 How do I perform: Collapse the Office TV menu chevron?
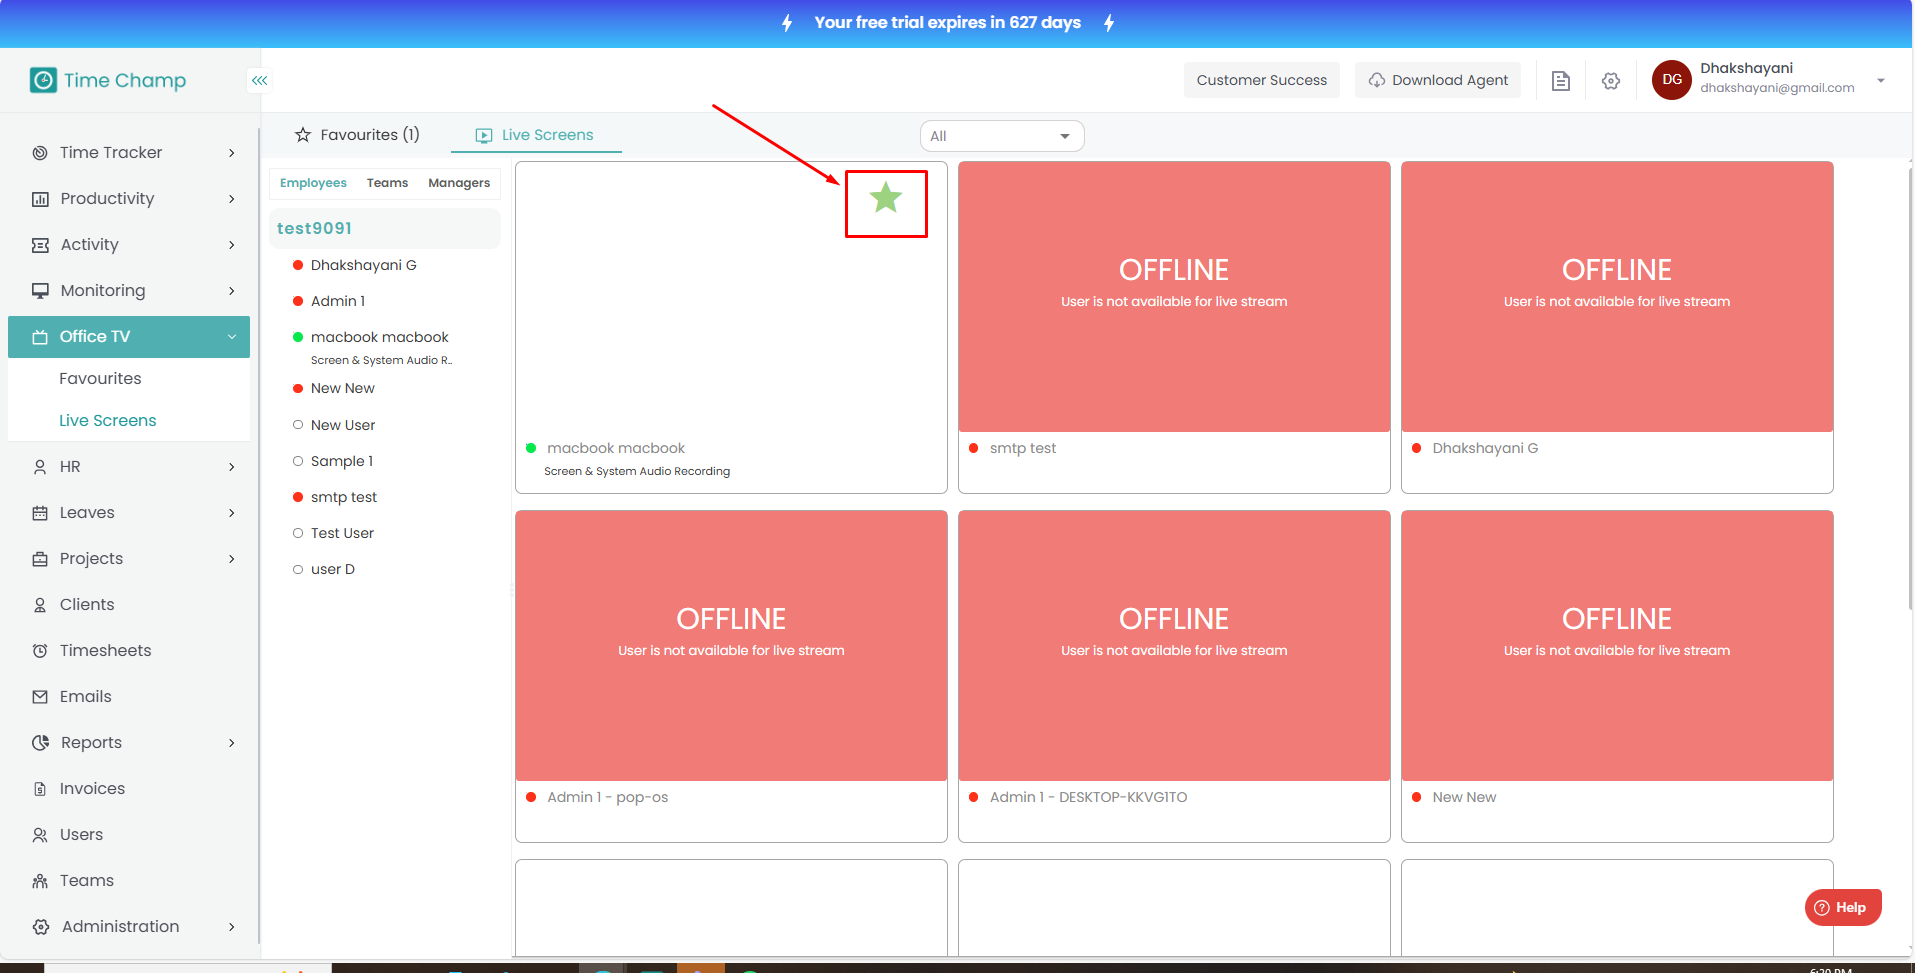point(232,337)
